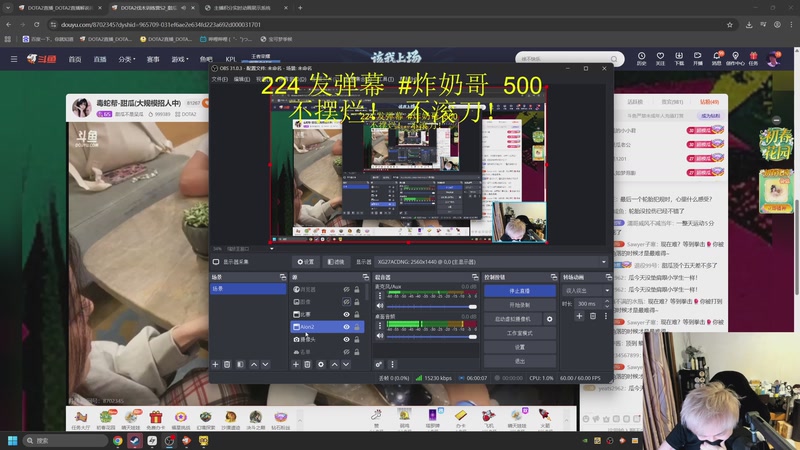
Task: Go to Douyu 赛事 nav item
Action: 153,59
